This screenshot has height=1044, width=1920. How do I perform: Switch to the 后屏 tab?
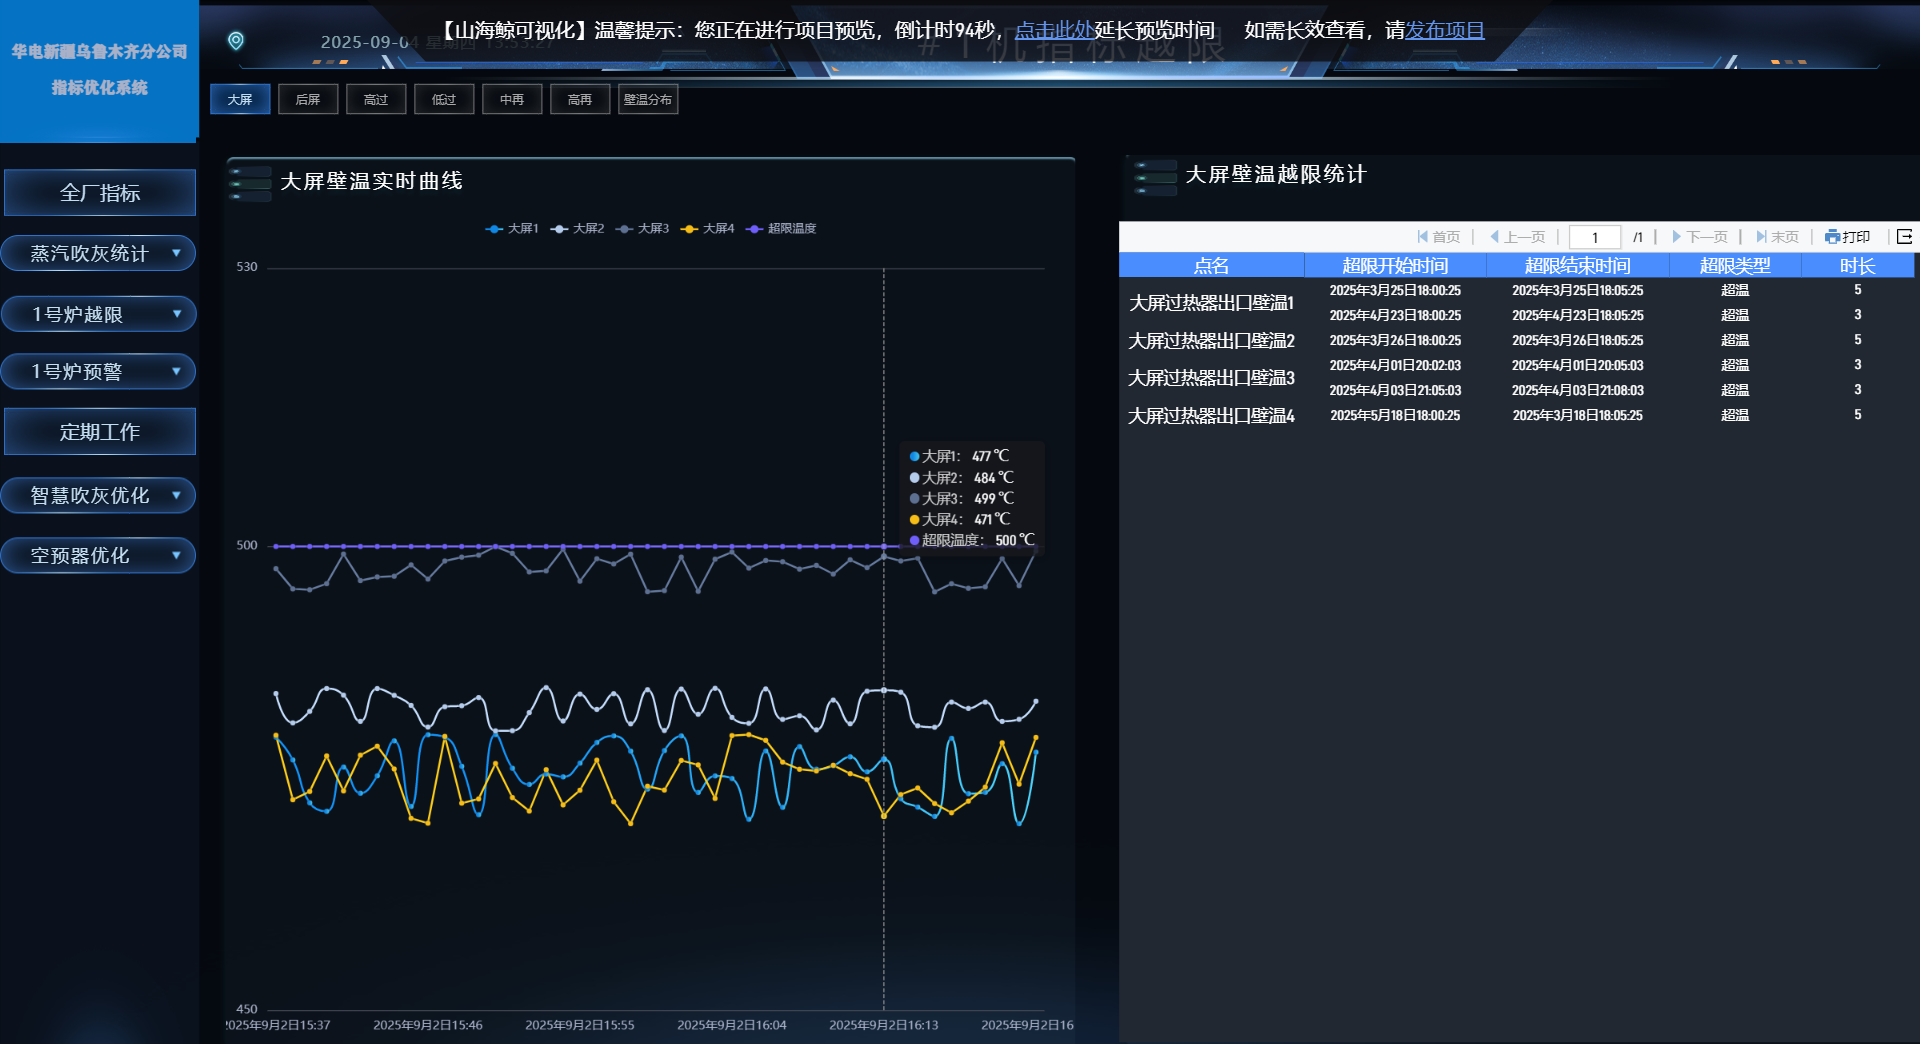[308, 100]
